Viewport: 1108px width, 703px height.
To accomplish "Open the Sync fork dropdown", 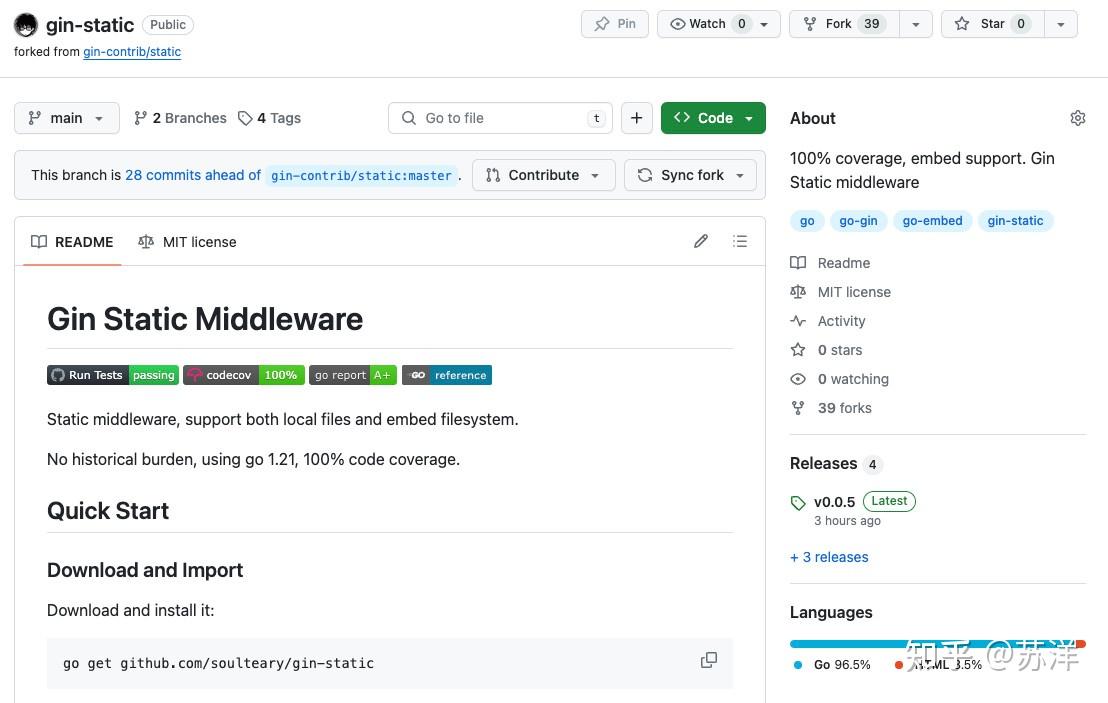I will (x=694, y=175).
